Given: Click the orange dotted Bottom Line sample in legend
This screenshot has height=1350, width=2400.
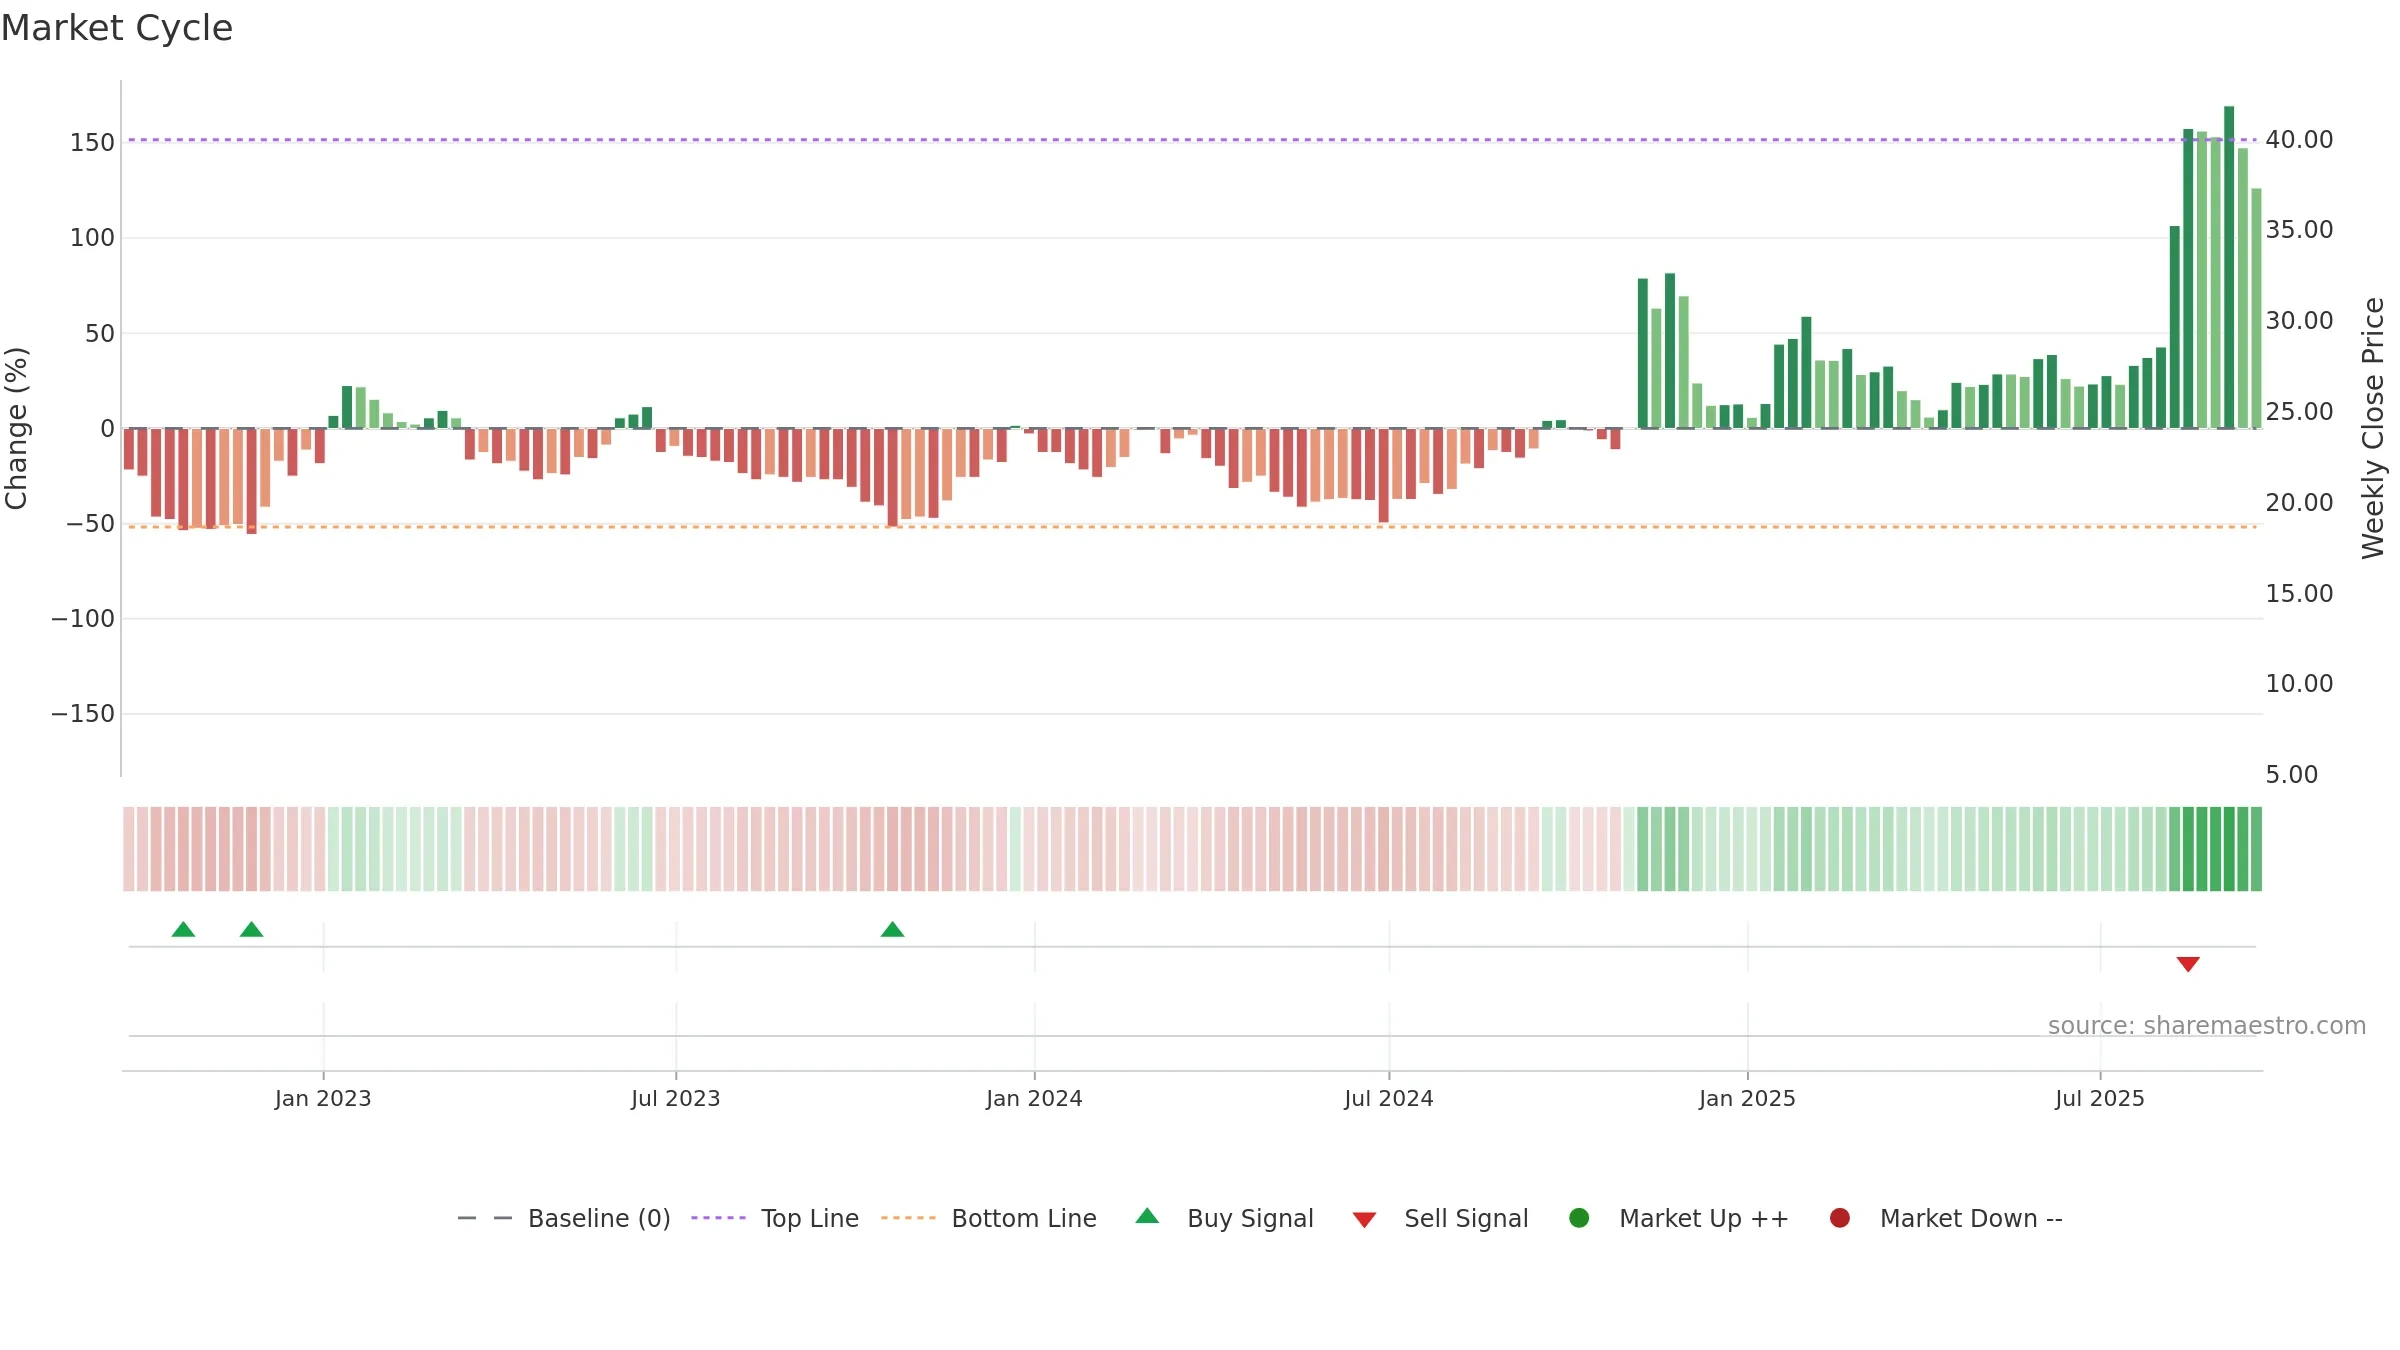Looking at the screenshot, I should (x=908, y=1218).
